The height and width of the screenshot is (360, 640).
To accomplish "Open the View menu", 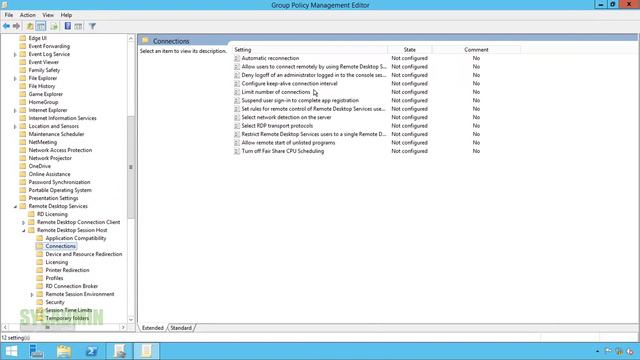I will (48, 15).
